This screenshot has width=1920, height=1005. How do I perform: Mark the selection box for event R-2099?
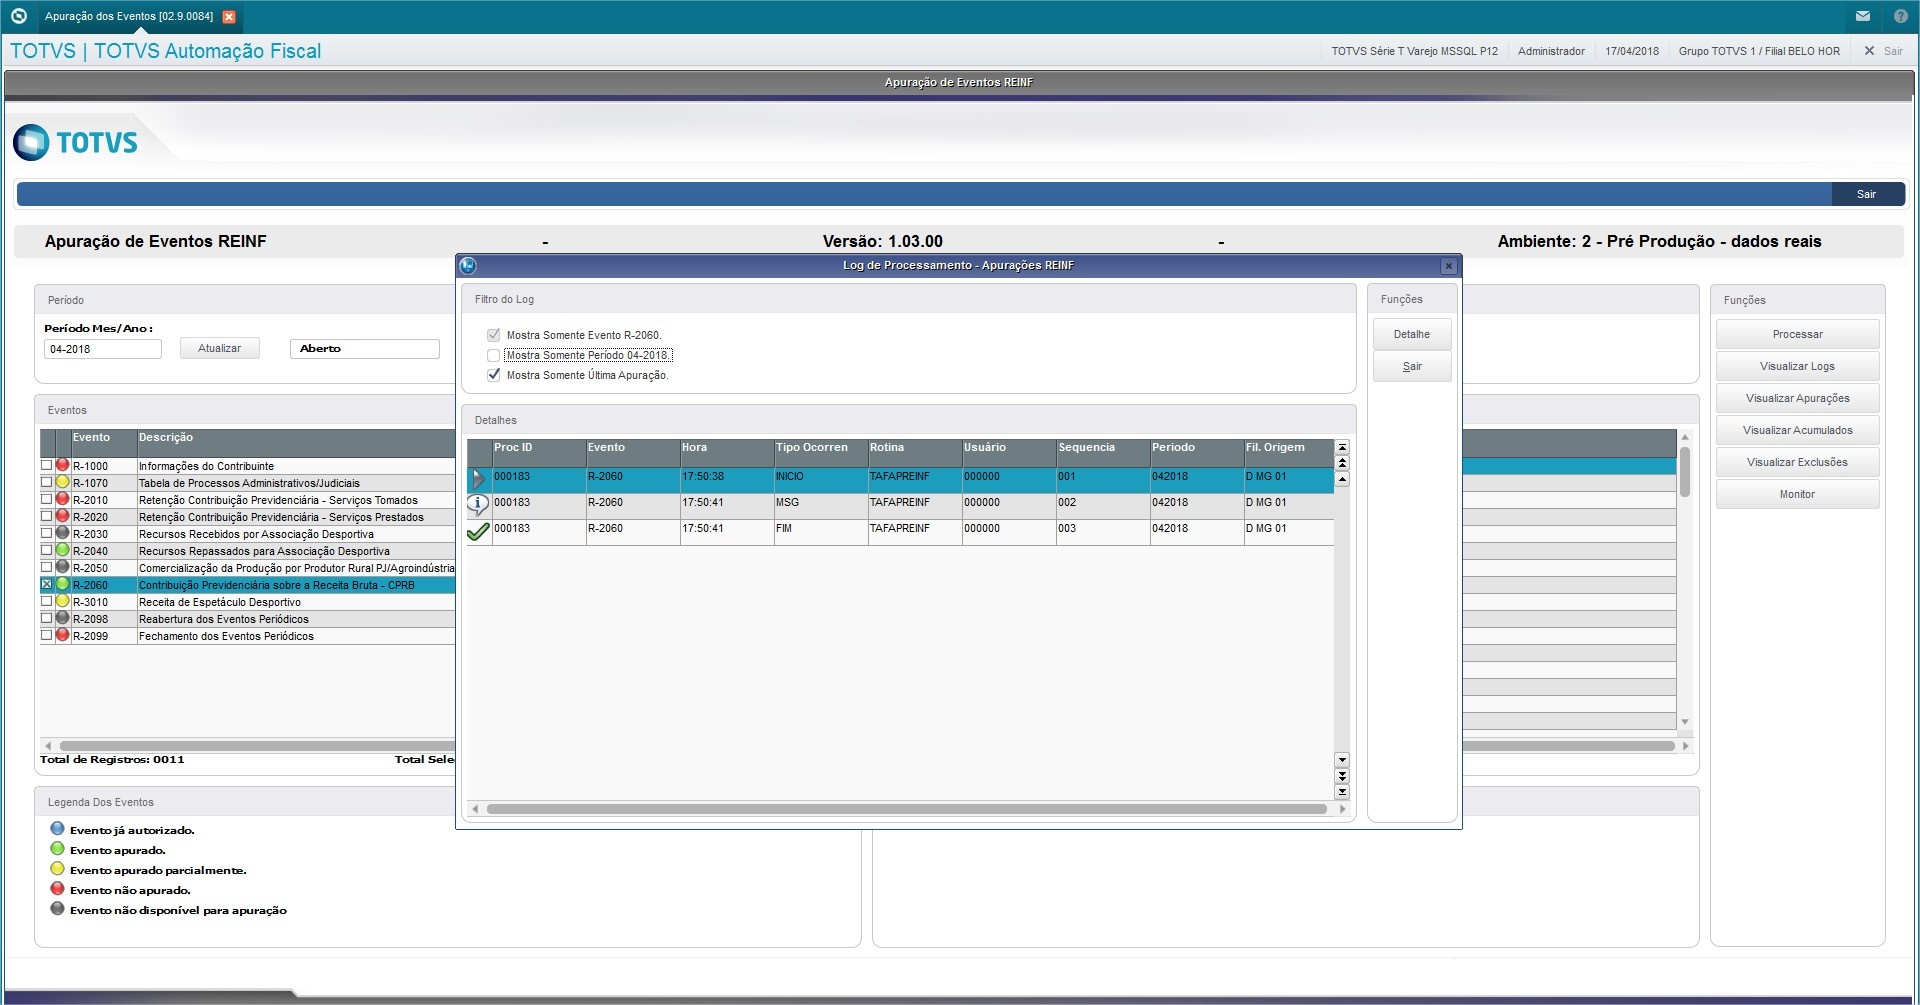(x=46, y=636)
